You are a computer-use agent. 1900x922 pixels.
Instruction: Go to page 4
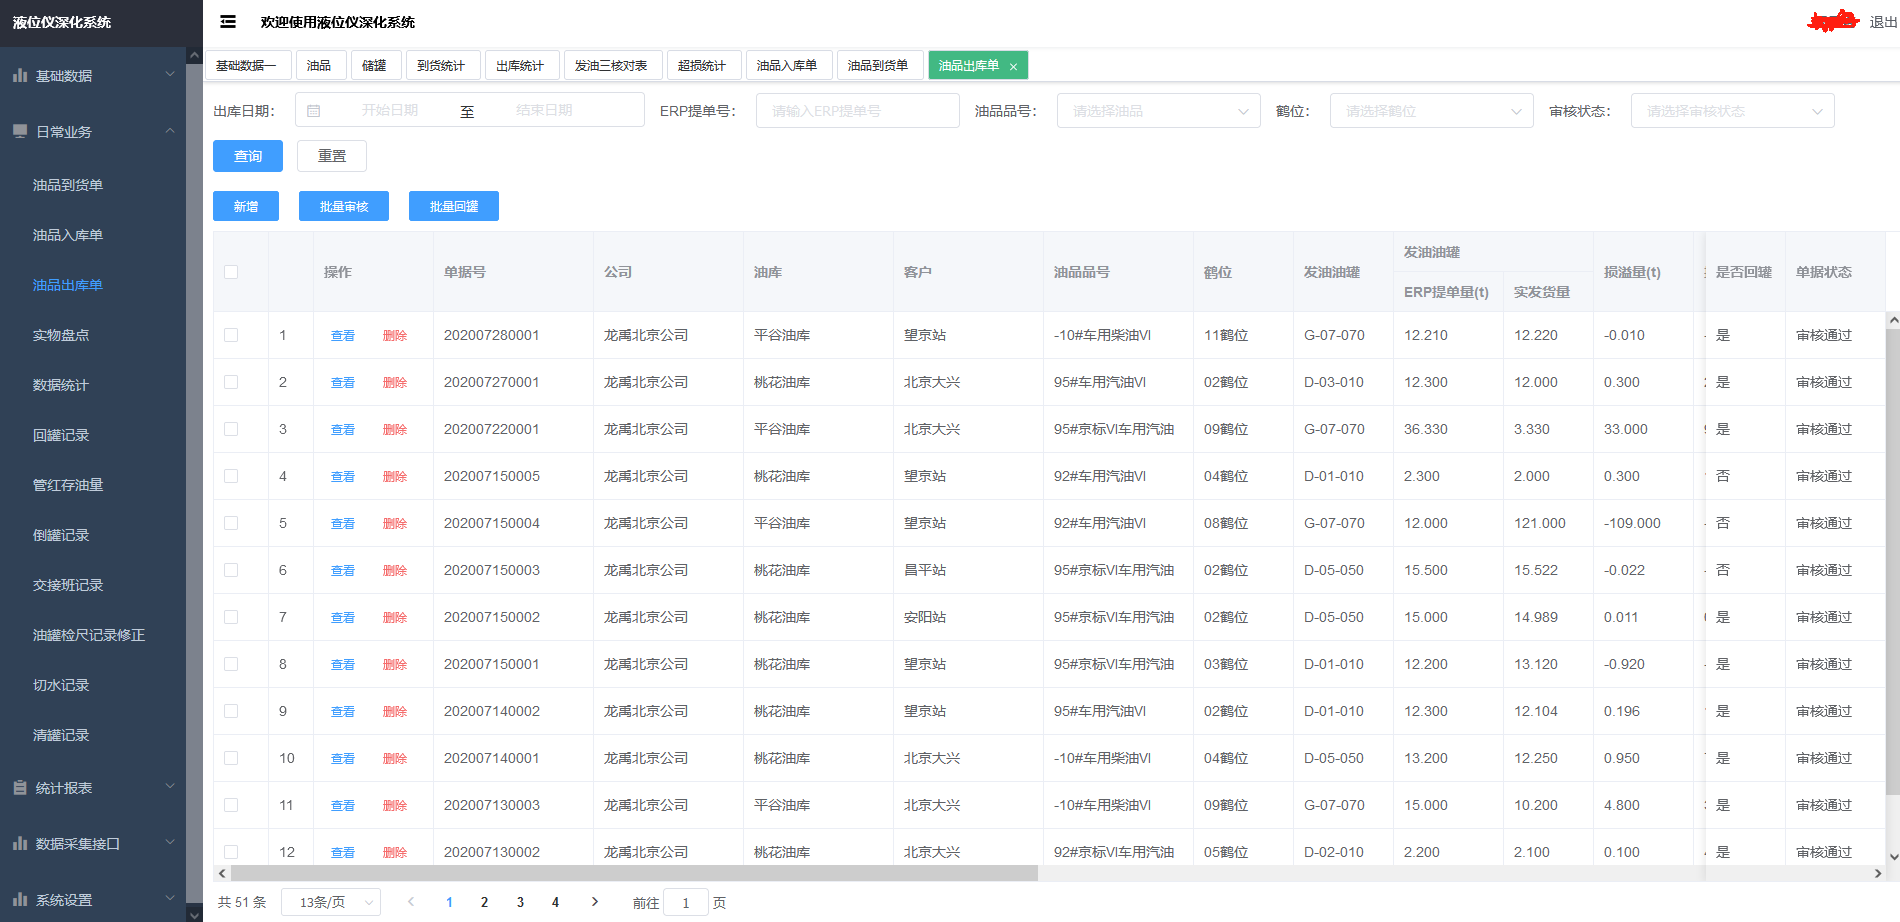555,902
